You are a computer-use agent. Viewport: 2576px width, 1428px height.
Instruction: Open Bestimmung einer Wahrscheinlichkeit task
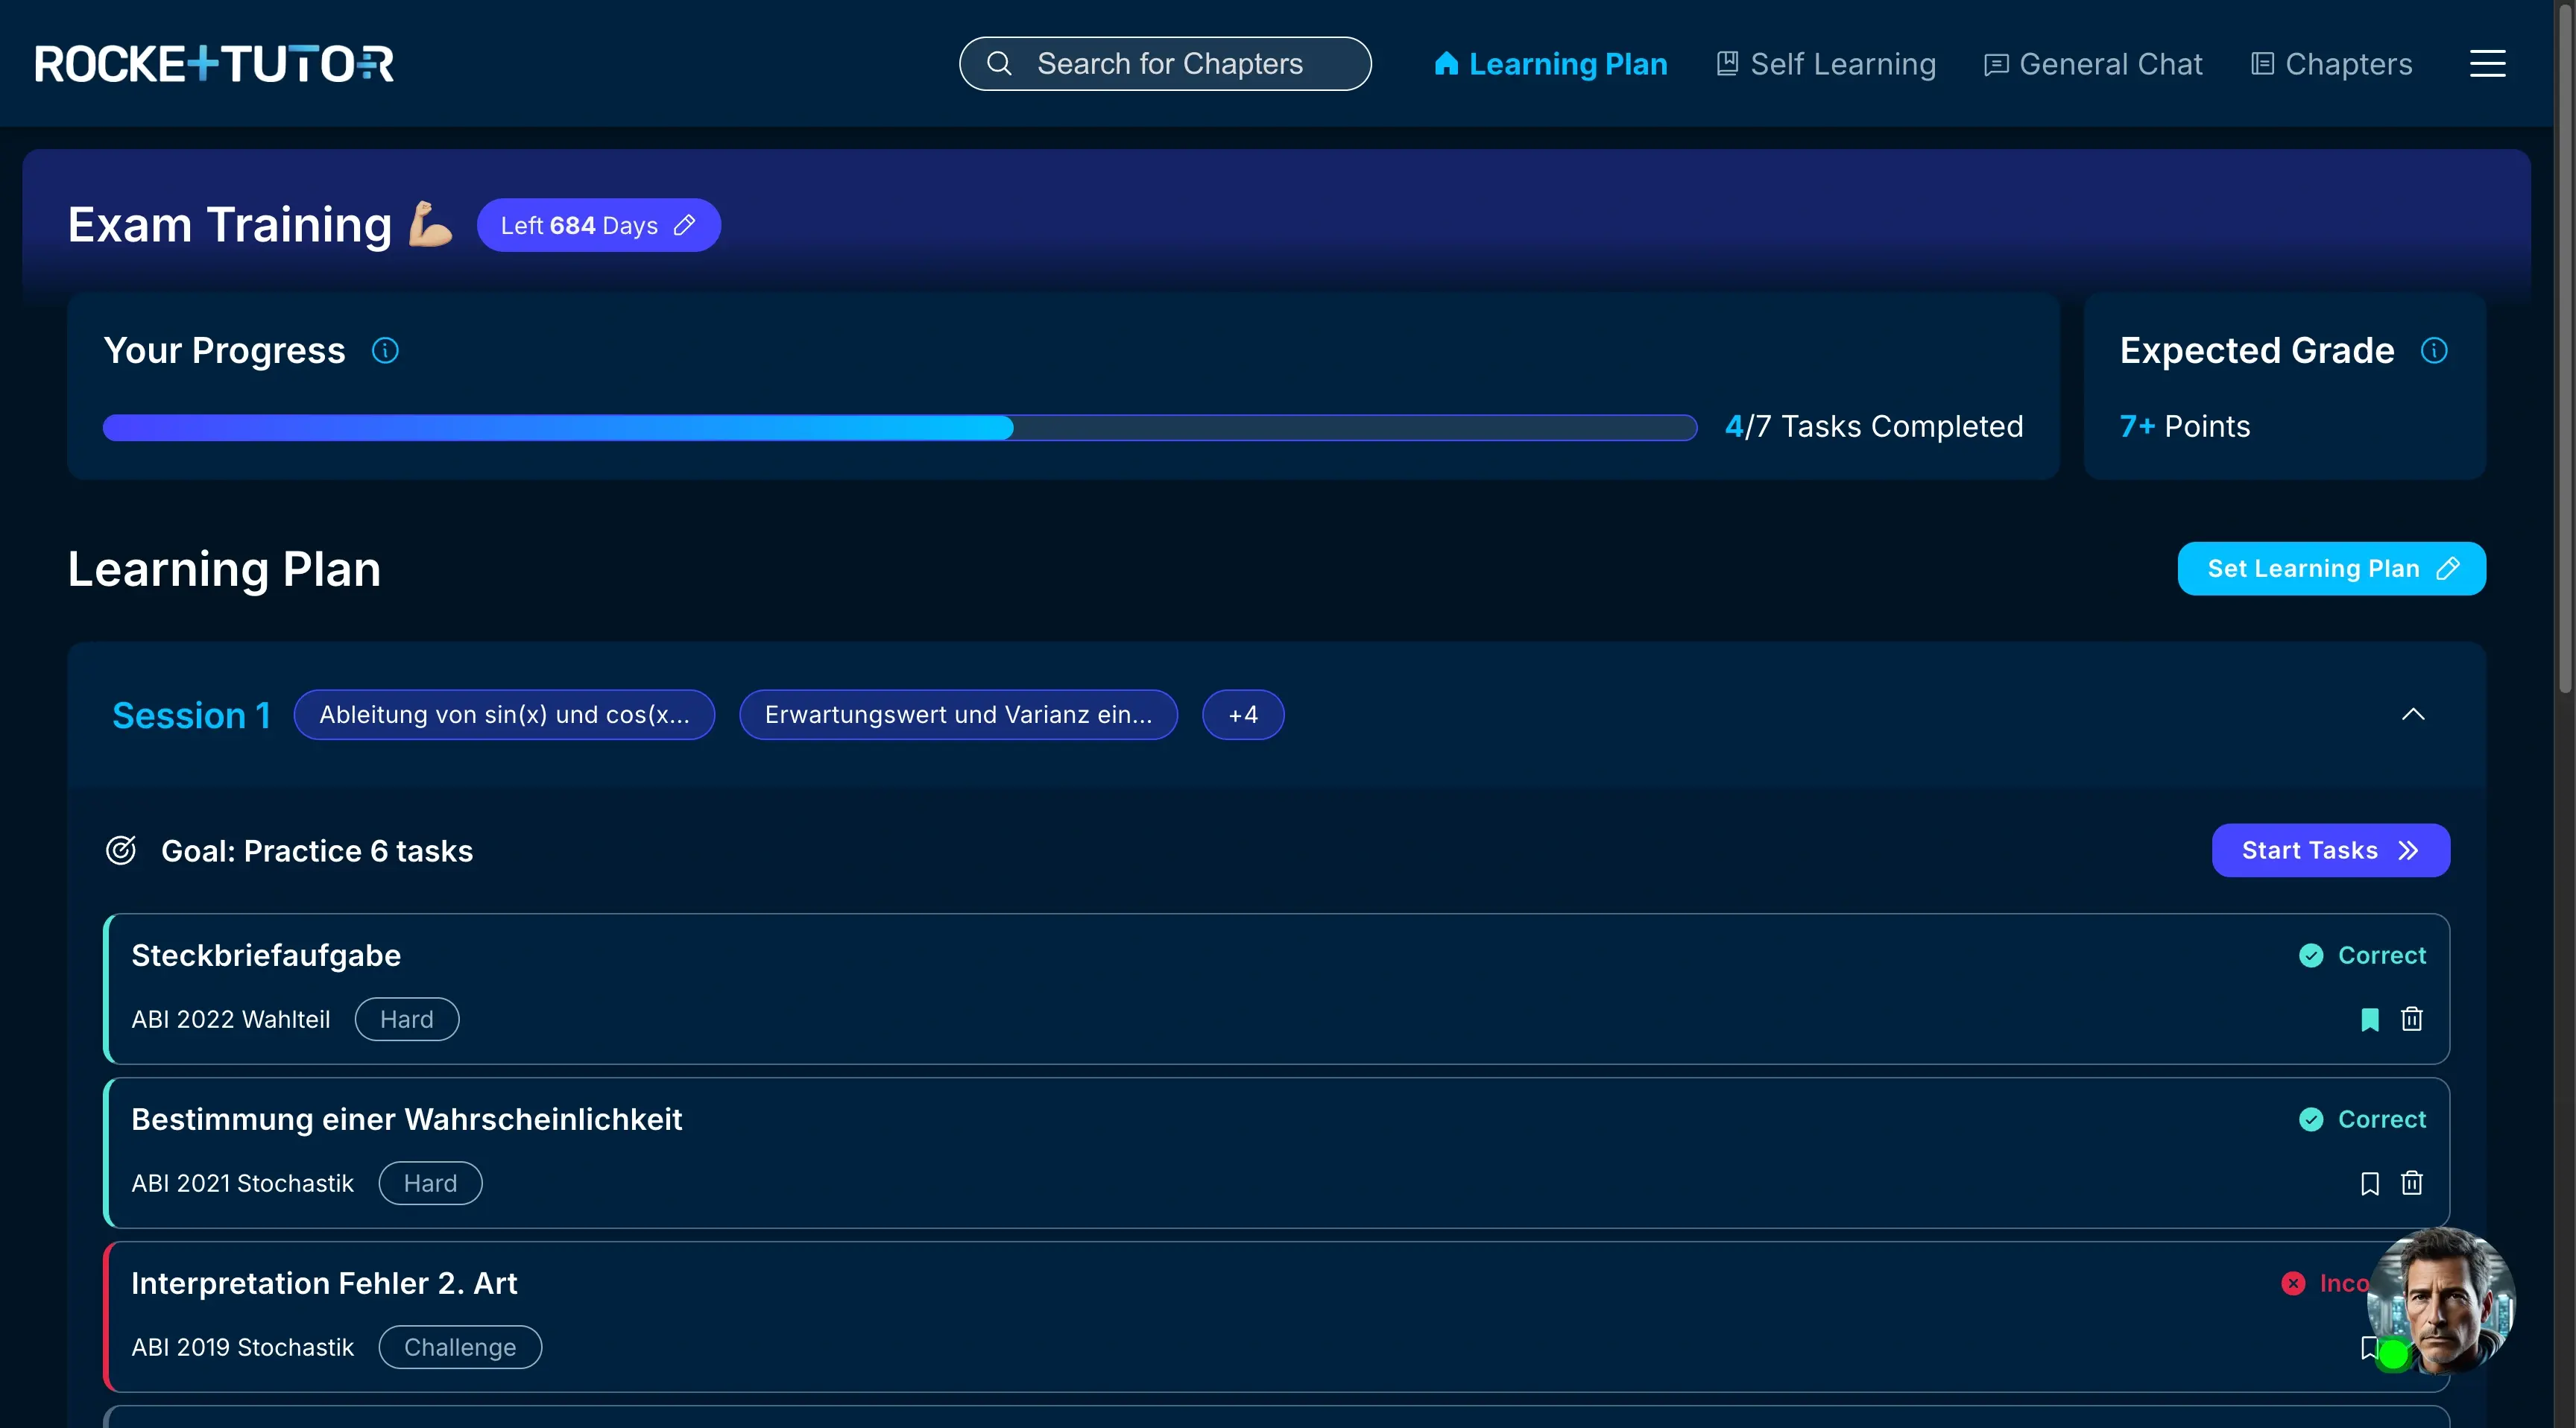pyautogui.click(x=1276, y=1153)
